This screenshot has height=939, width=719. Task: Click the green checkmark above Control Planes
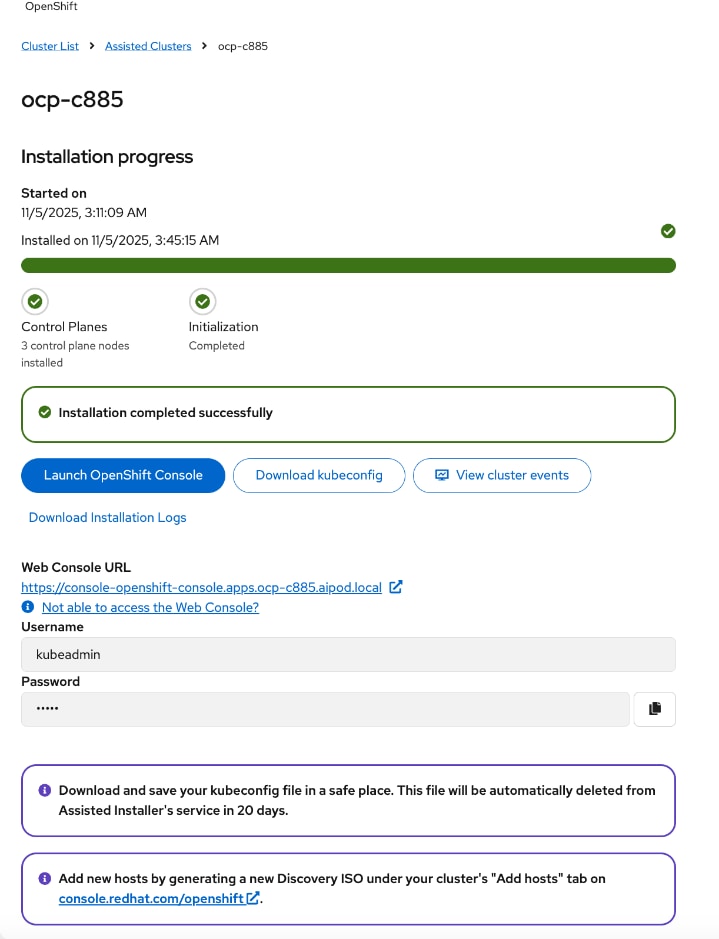[34, 301]
